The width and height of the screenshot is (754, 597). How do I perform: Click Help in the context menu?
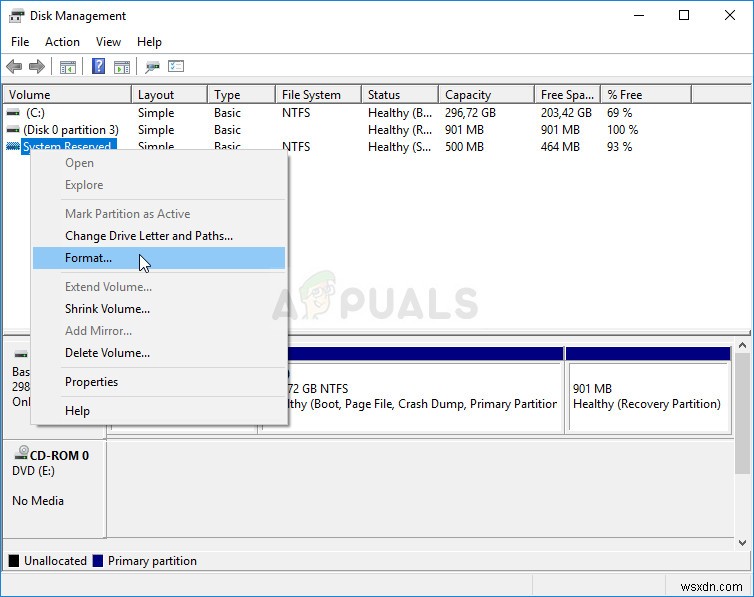coord(159,411)
